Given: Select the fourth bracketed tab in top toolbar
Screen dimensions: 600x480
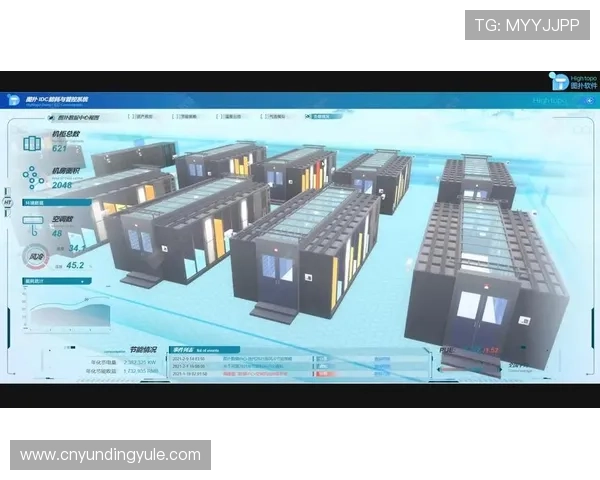Looking at the screenshot, I should 279,116.
